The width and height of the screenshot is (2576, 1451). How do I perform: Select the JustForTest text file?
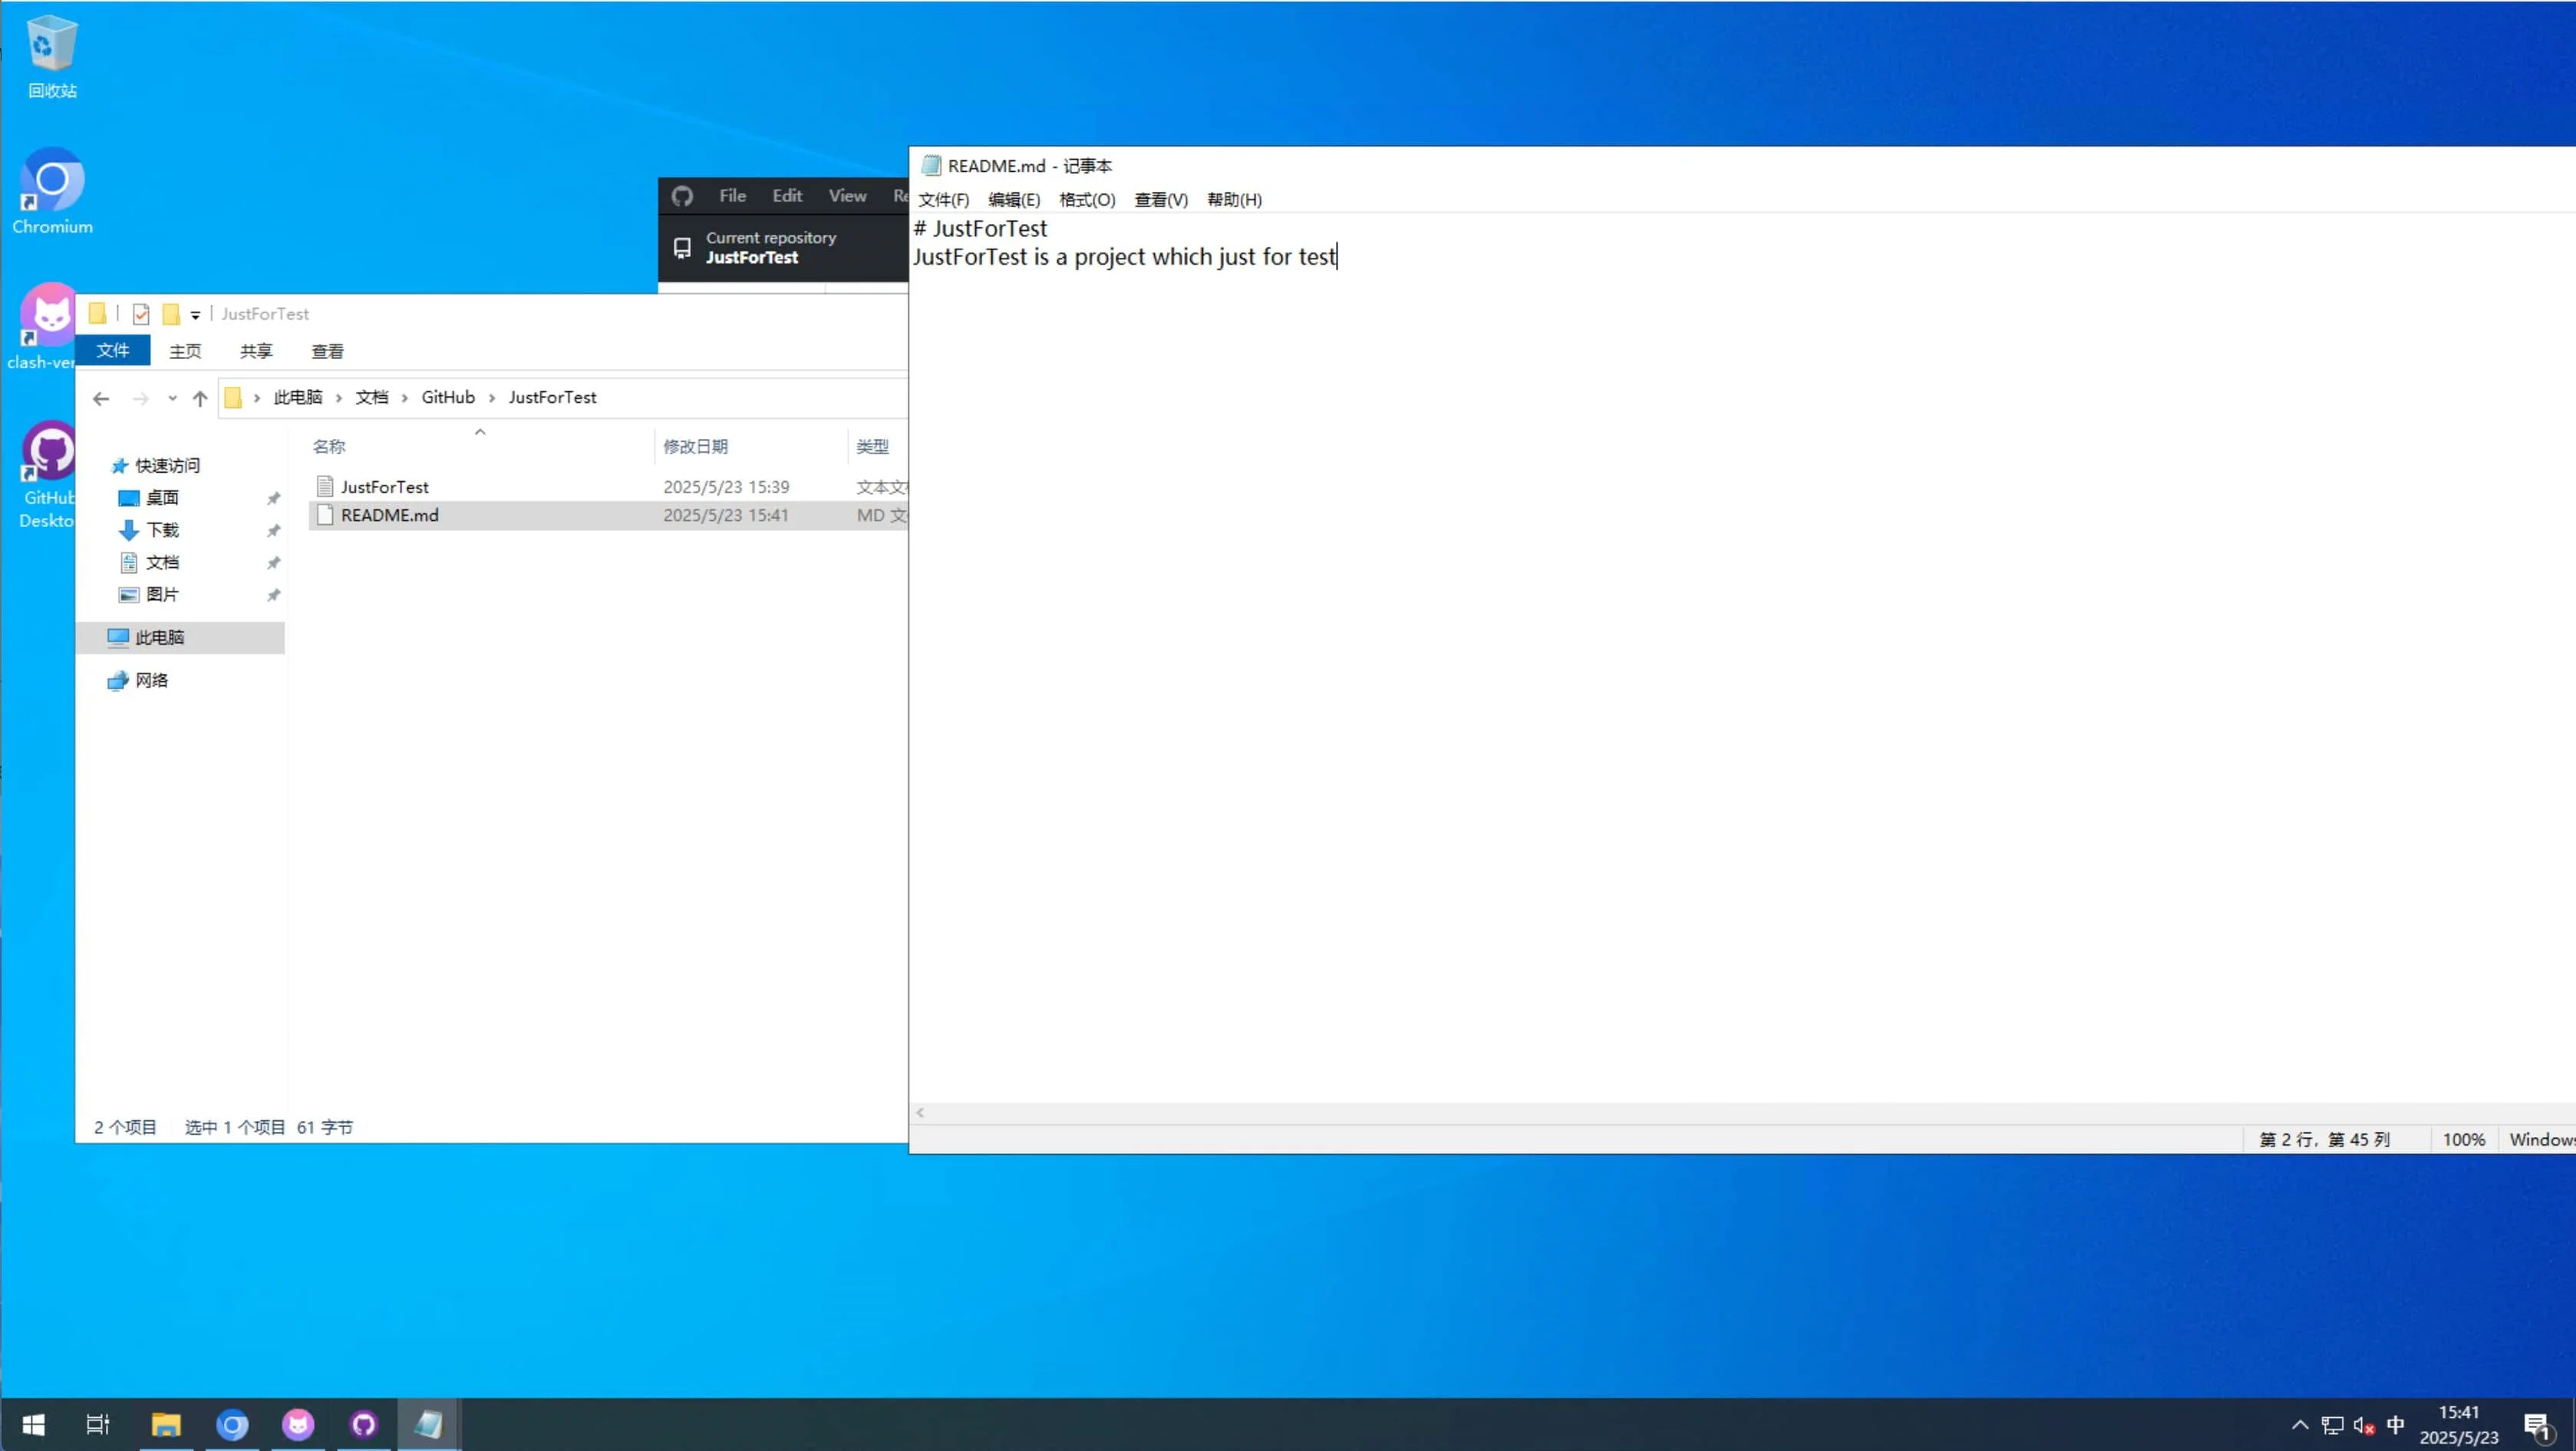(x=384, y=487)
